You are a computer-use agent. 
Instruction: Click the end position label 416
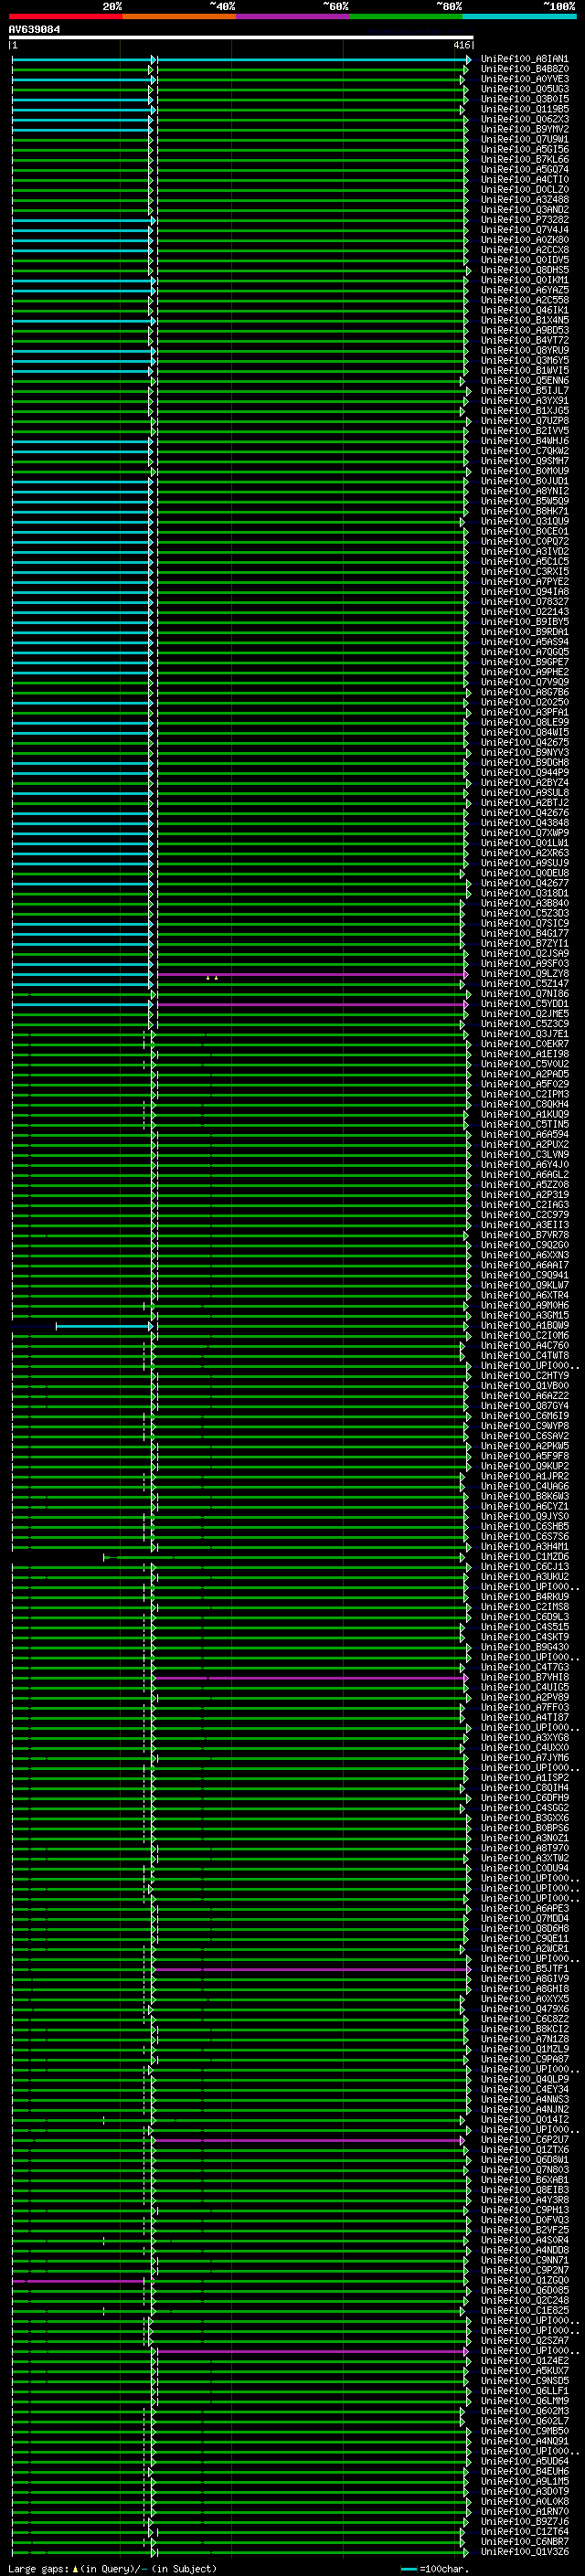coord(461,45)
